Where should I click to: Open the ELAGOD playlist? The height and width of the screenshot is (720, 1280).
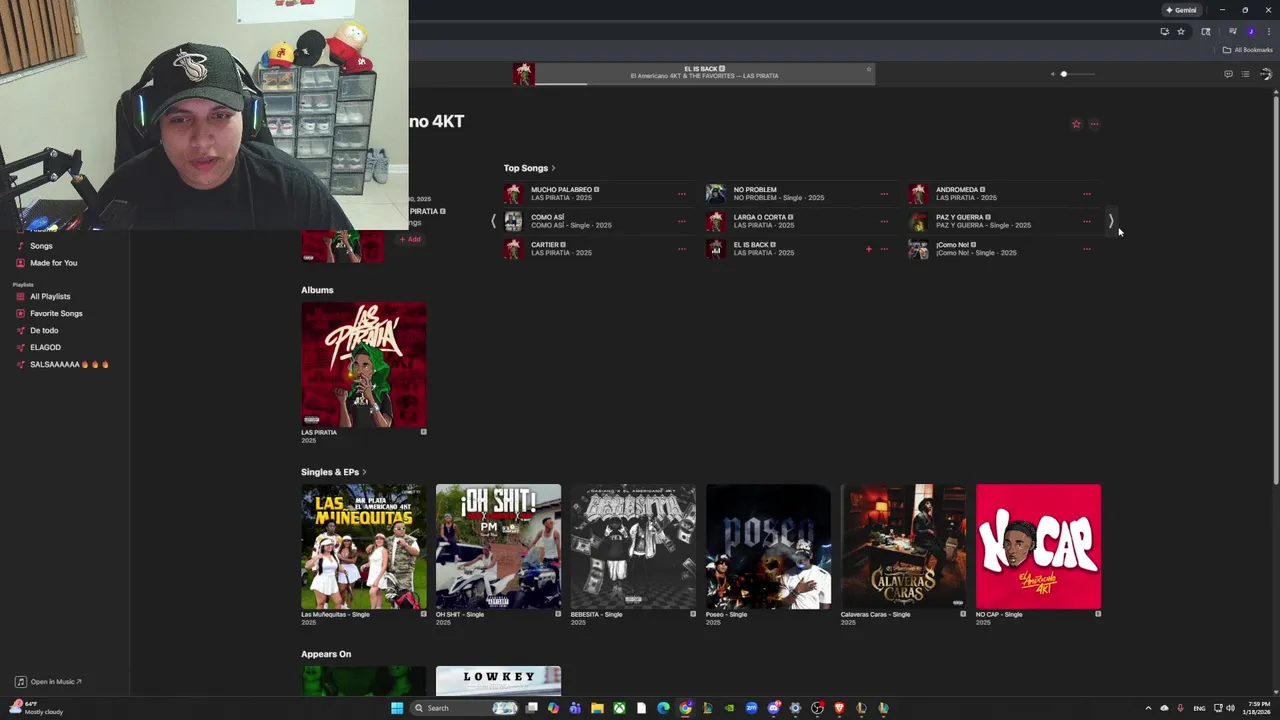pos(45,347)
